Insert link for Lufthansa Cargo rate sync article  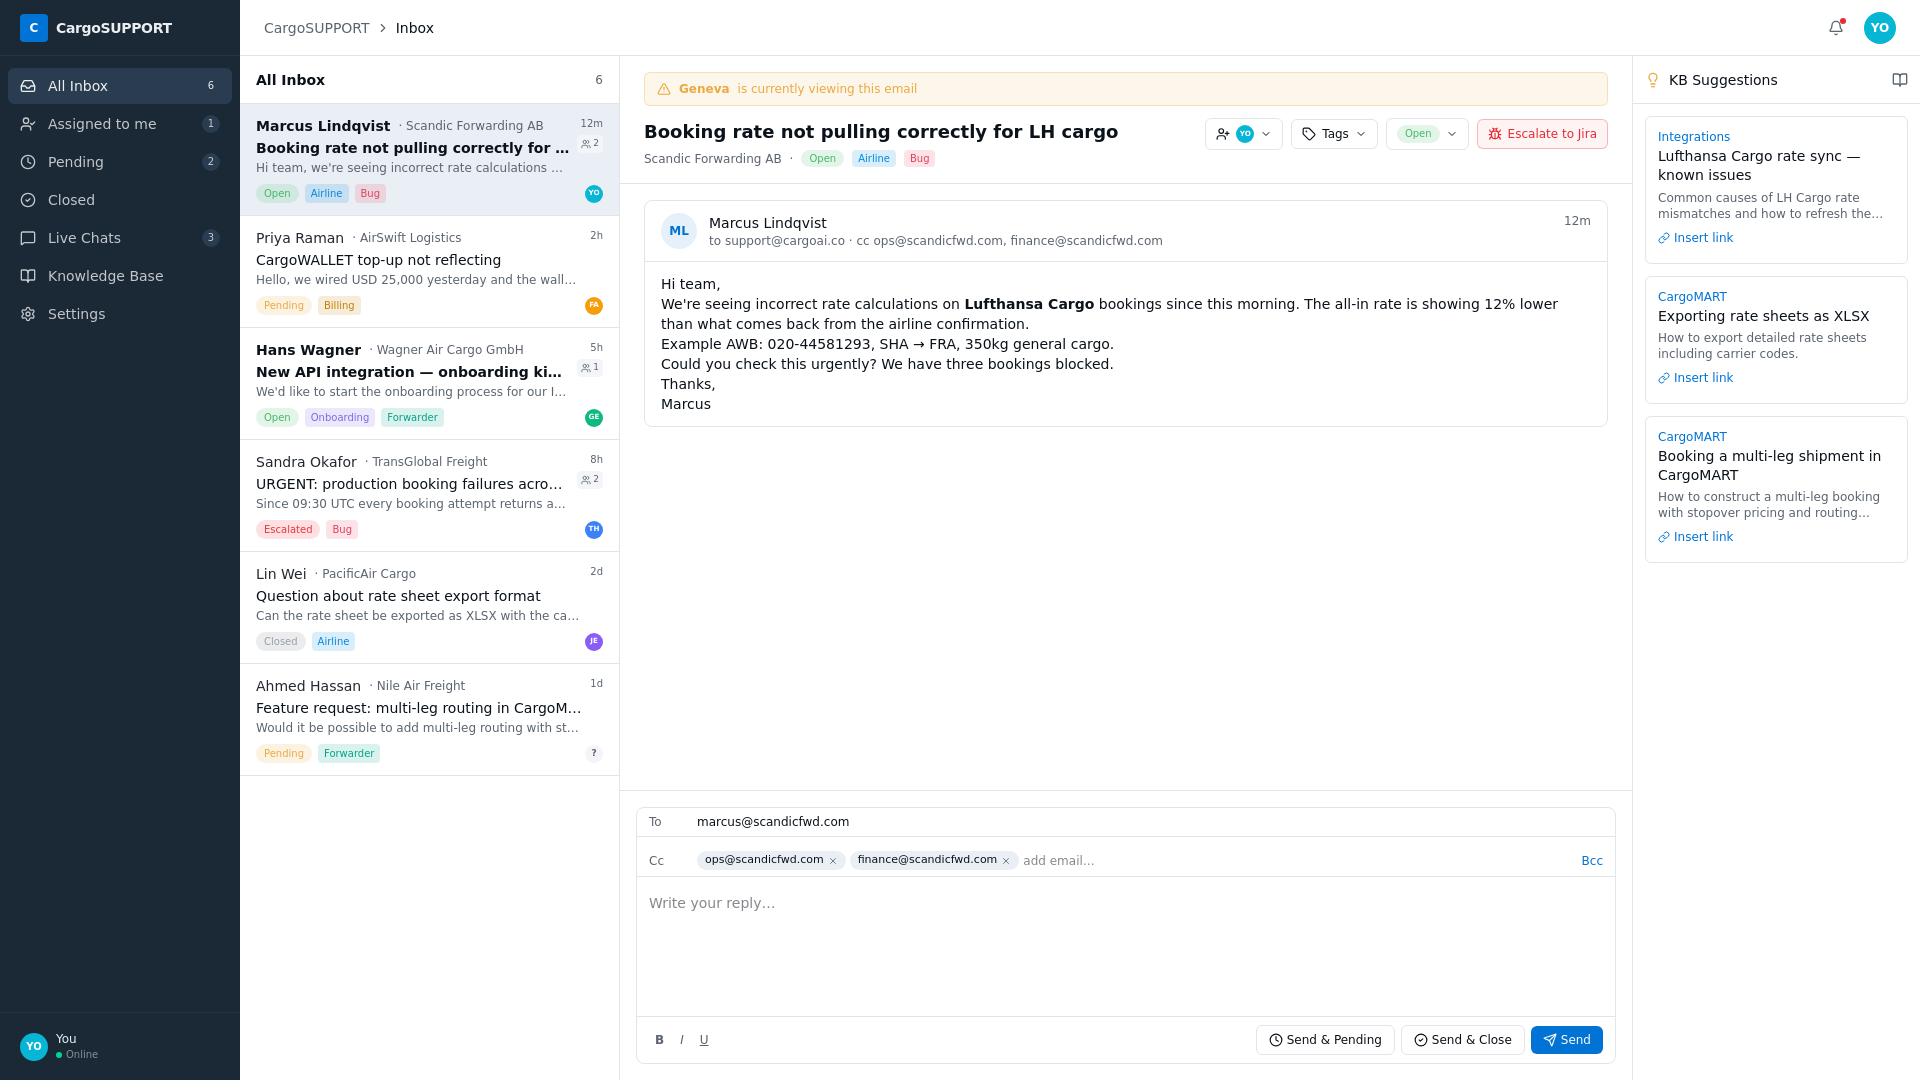(x=1695, y=238)
